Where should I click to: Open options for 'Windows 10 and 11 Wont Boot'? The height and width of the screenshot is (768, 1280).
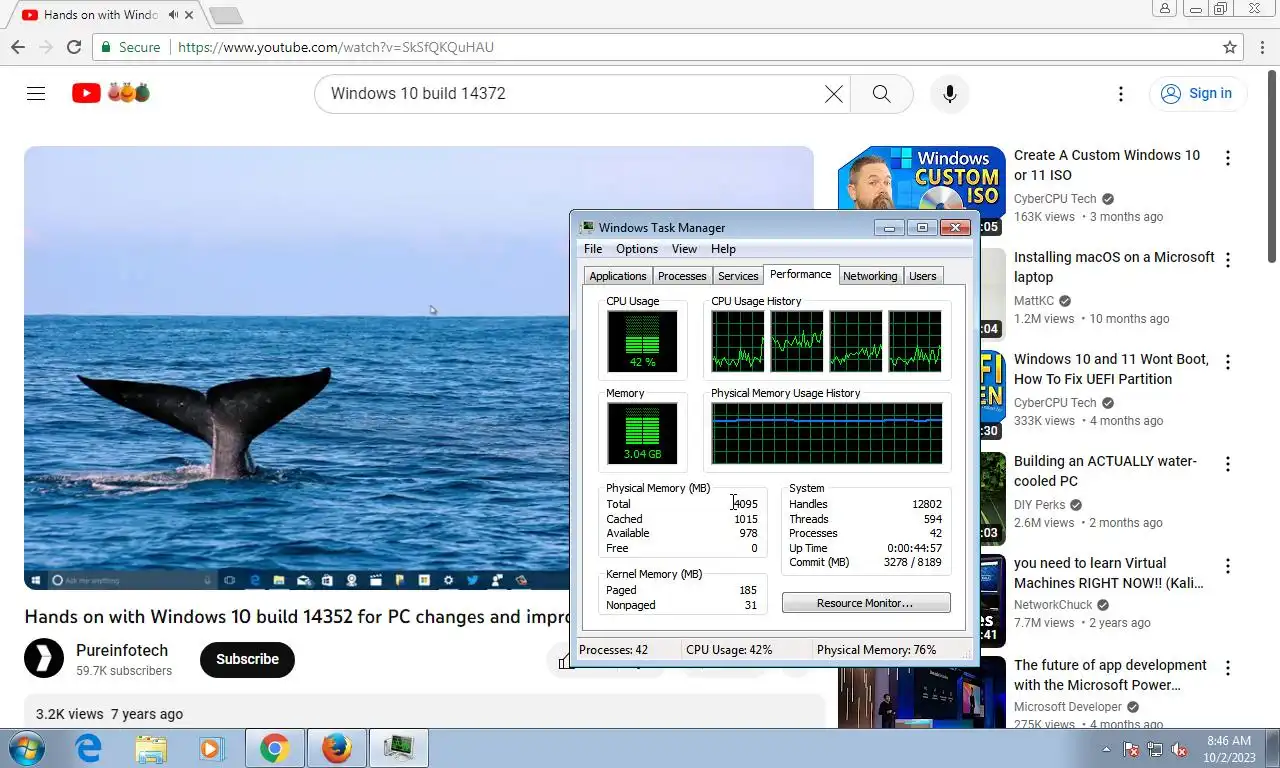tap(1228, 362)
